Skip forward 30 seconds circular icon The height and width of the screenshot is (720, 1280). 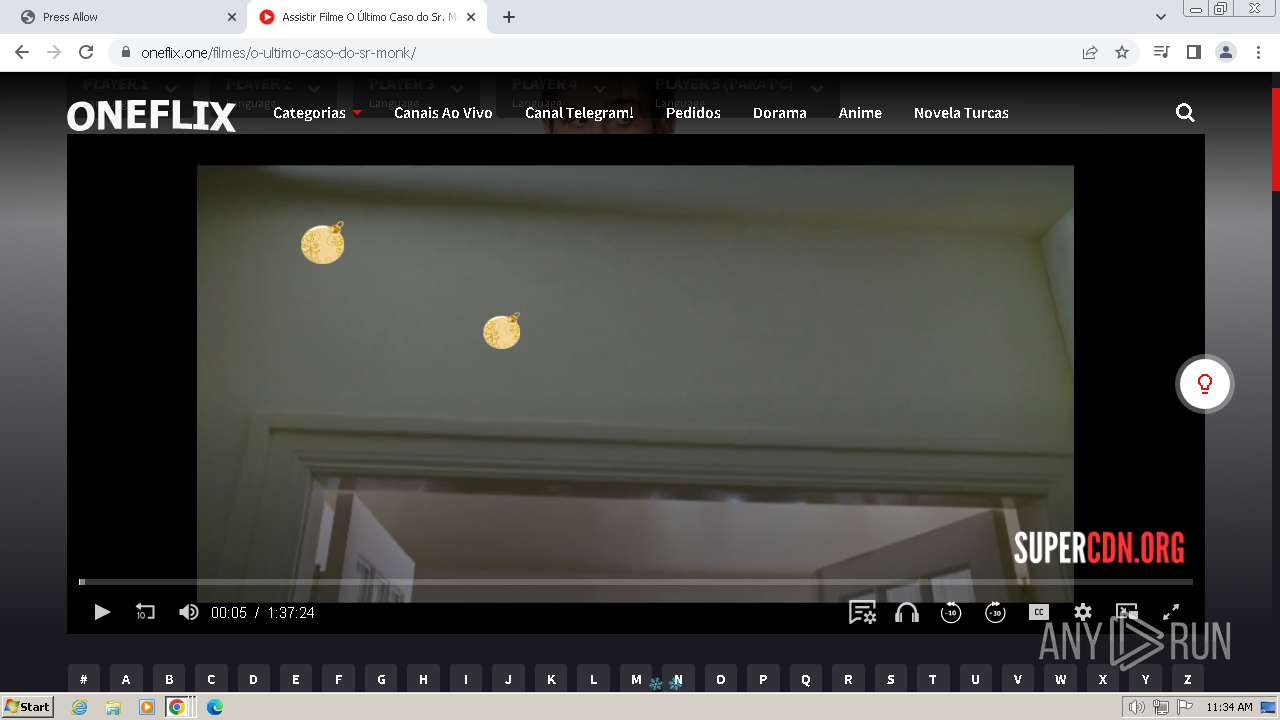(x=995, y=612)
